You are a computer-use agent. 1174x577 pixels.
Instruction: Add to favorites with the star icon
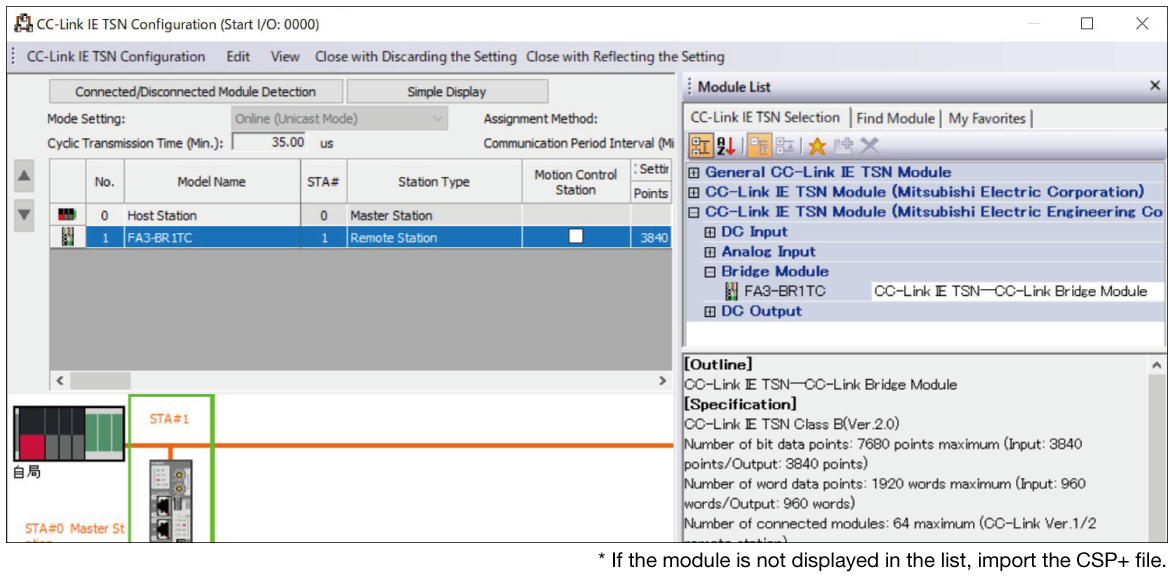click(x=816, y=146)
